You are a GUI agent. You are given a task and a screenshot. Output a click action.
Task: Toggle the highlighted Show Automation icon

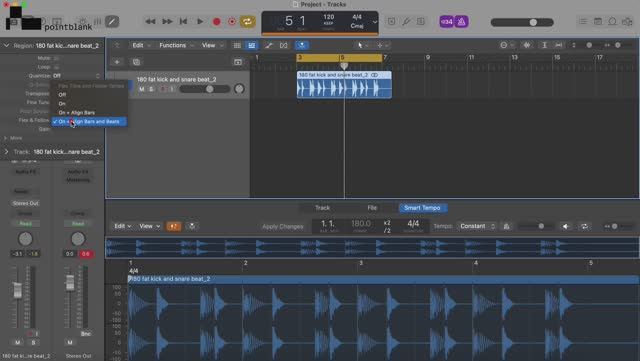click(x=251, y=45)
